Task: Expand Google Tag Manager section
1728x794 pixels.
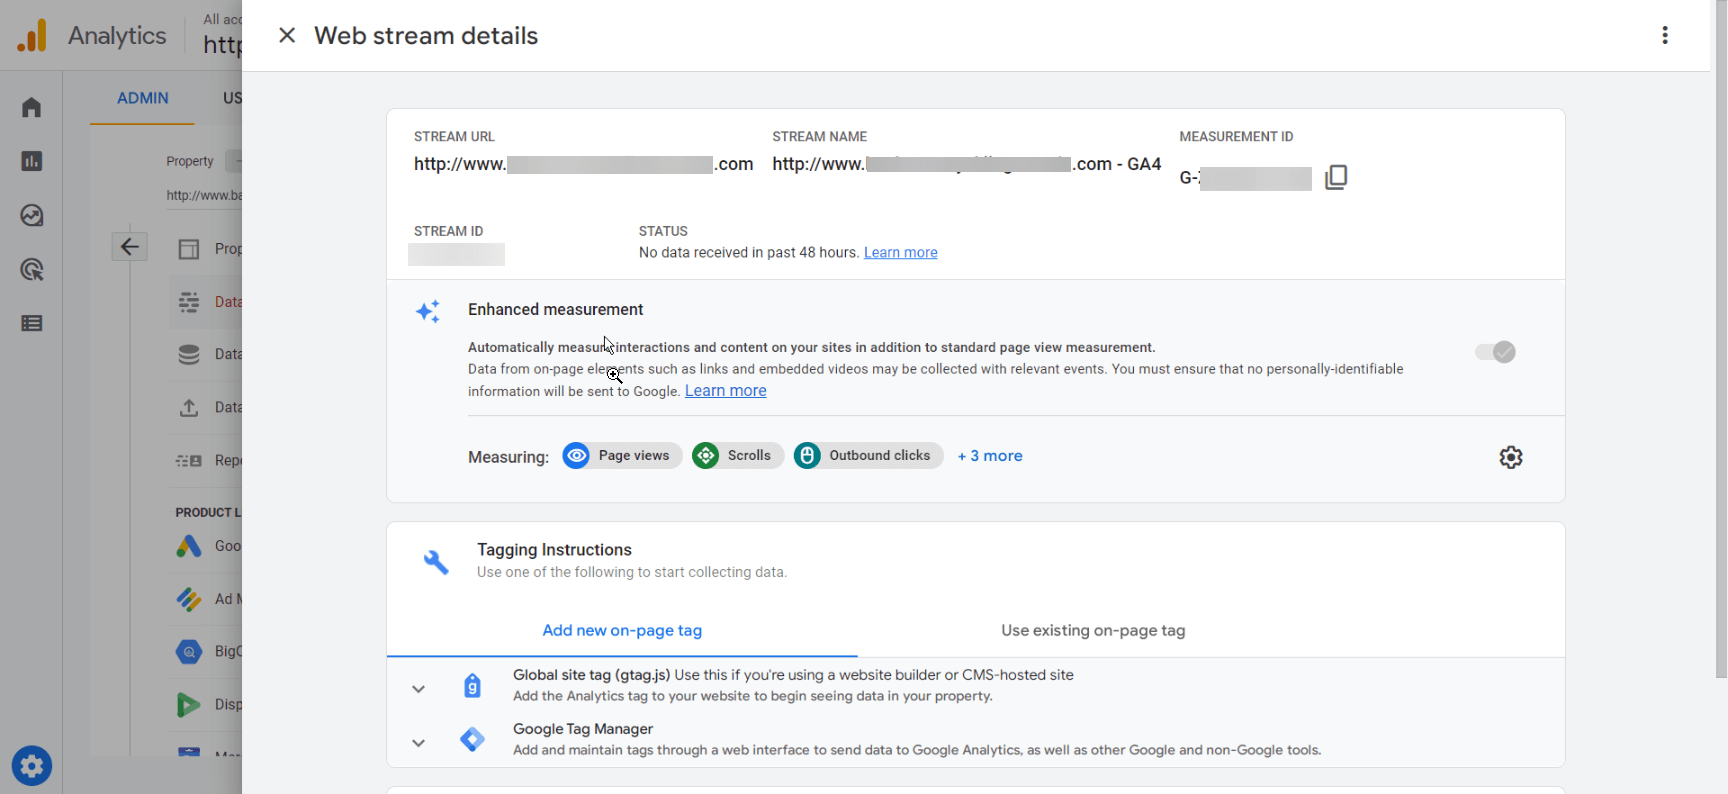Action: (x=419, y=743)
